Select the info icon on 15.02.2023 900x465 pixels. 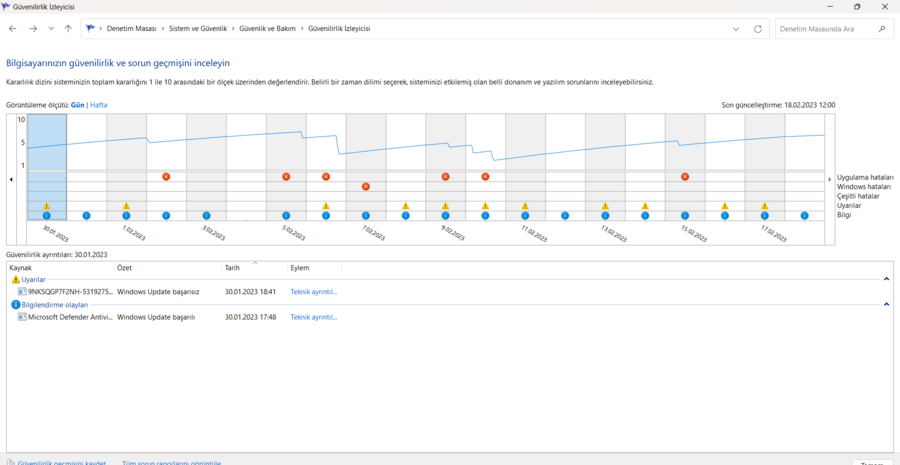pos(685,215)
